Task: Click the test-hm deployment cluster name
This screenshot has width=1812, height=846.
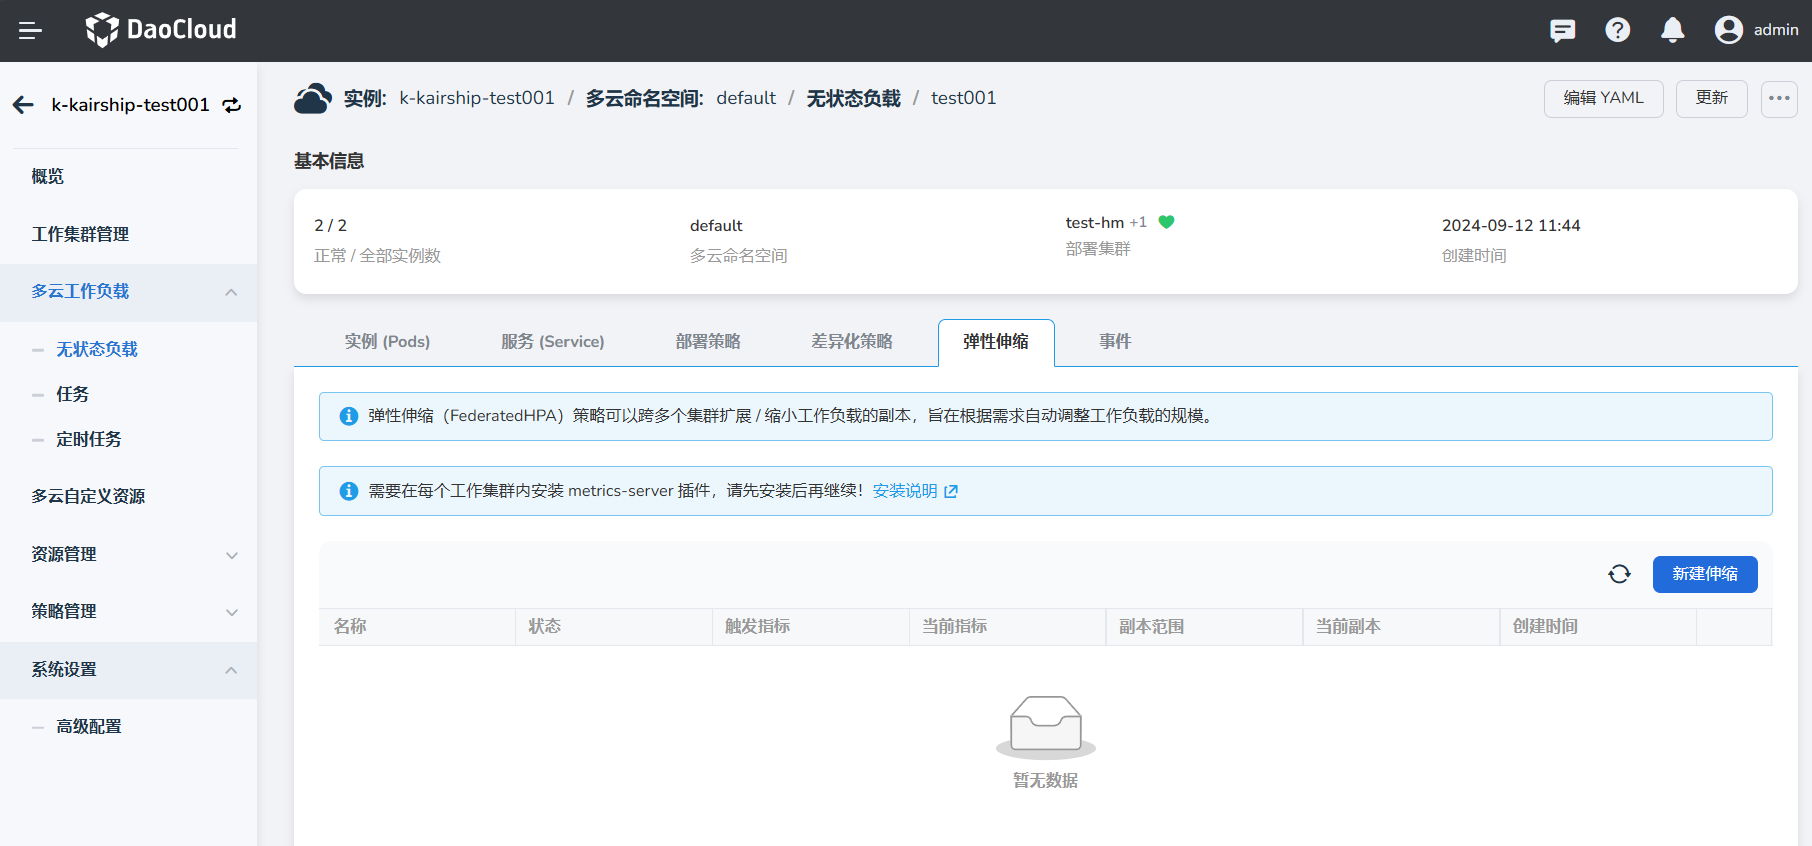Action: tap(1095, 222)
